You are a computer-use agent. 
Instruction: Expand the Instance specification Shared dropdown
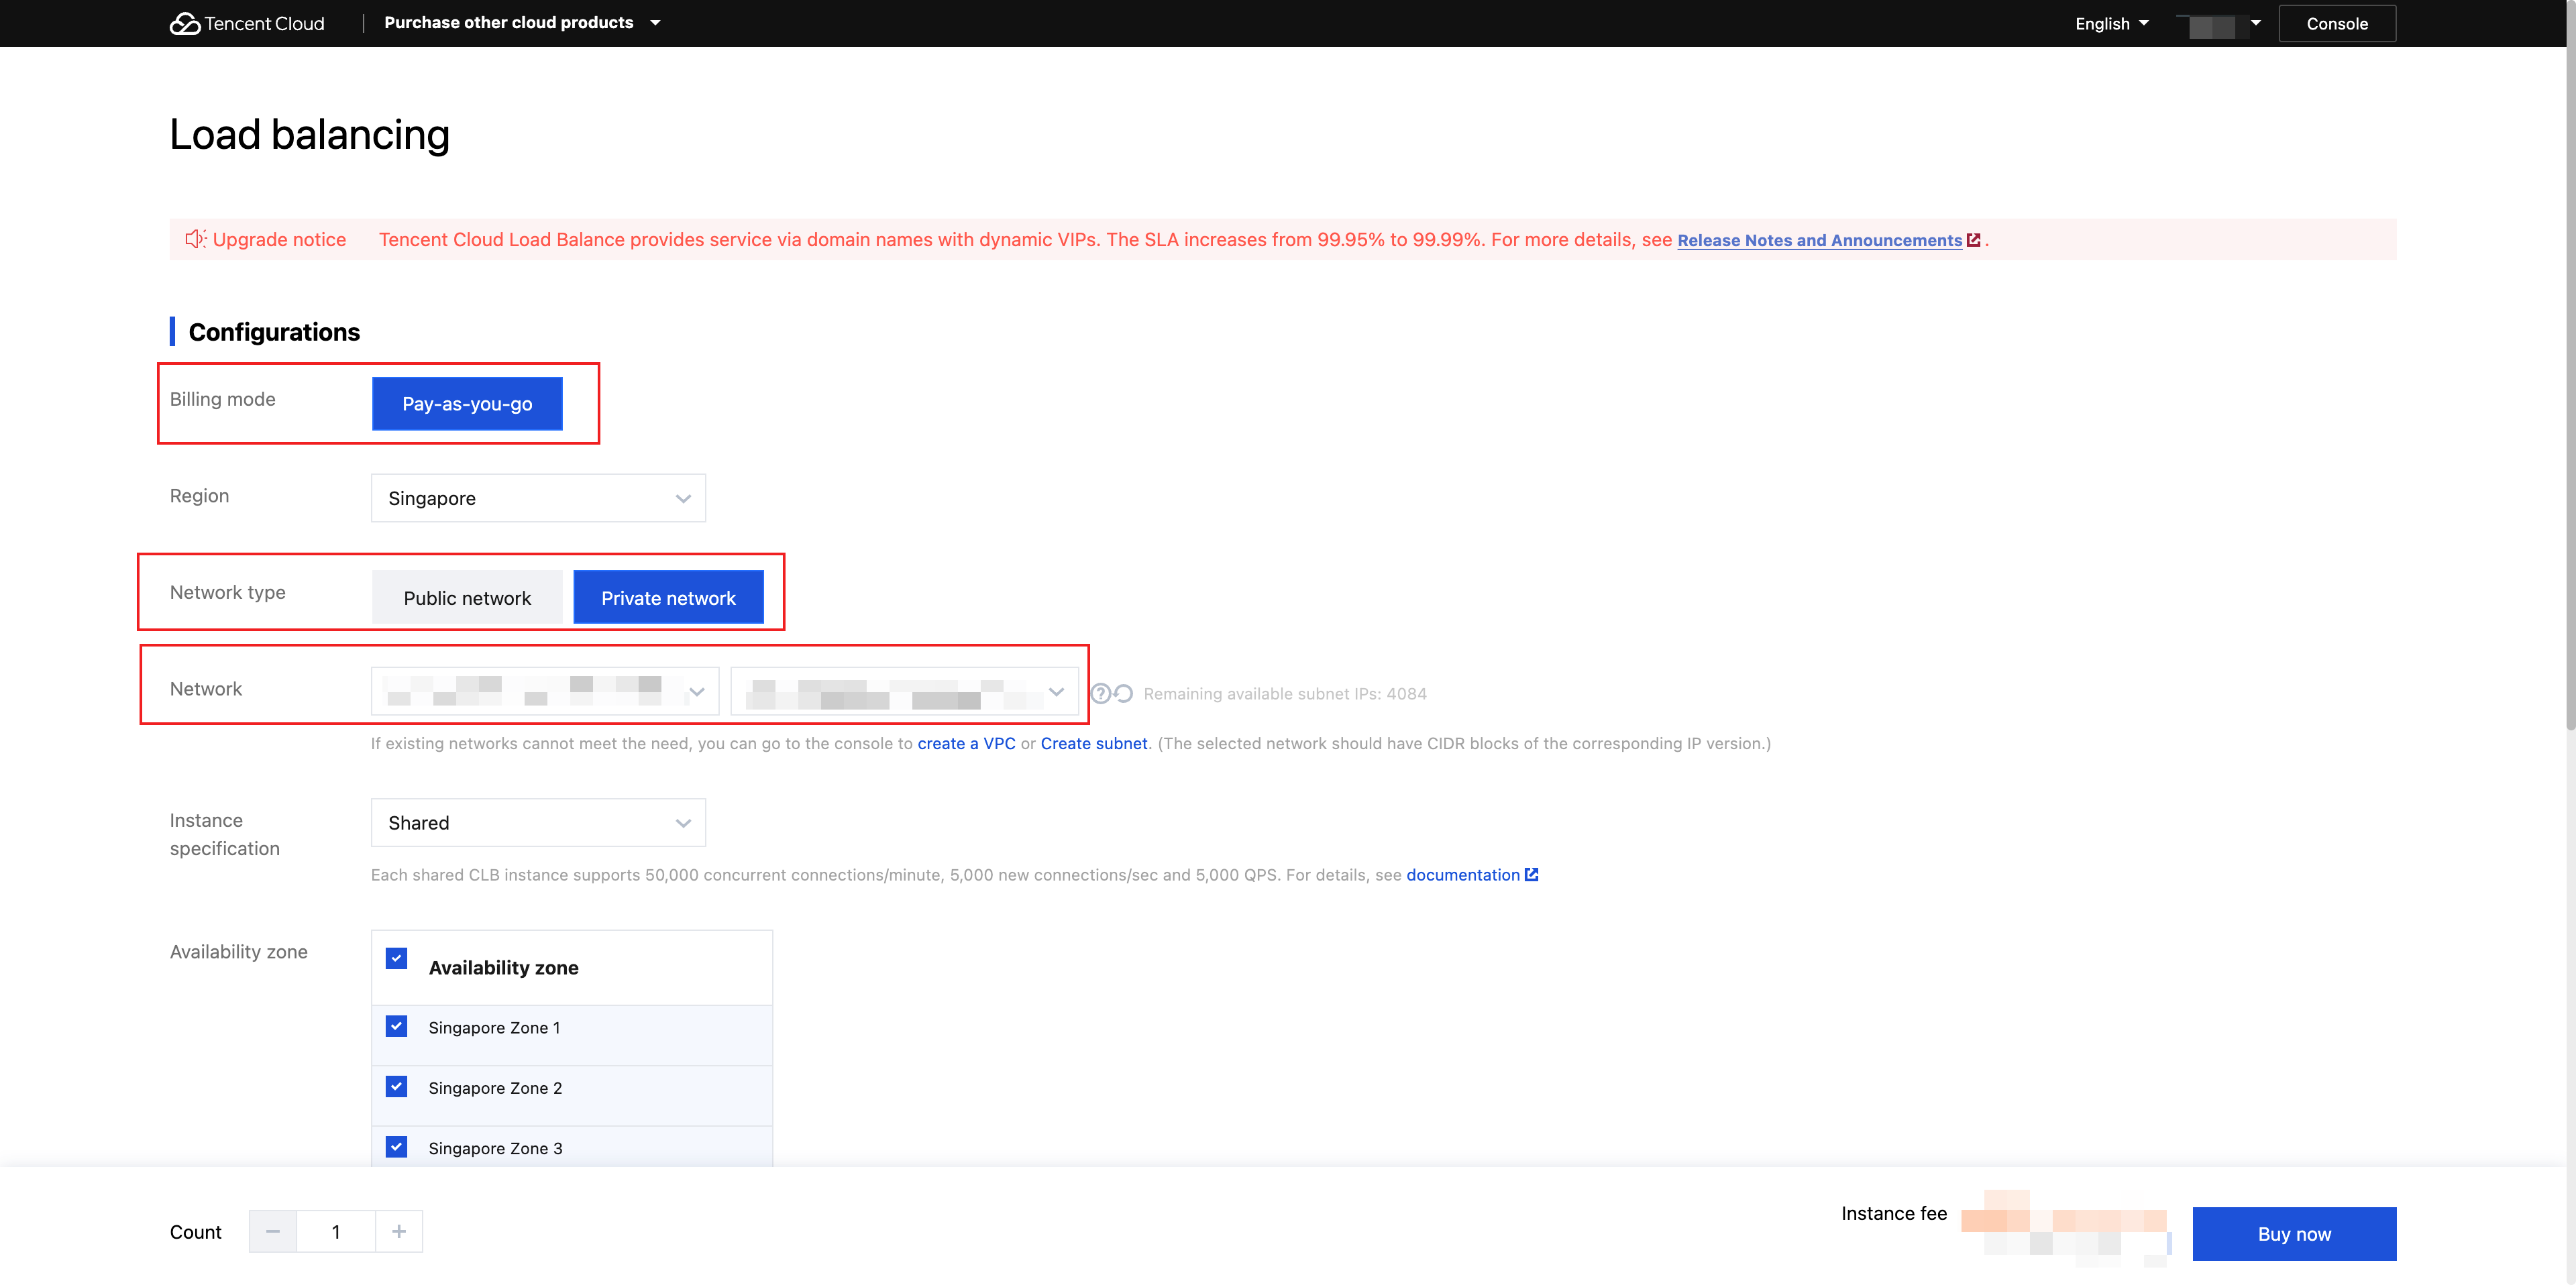click(538, 822)
